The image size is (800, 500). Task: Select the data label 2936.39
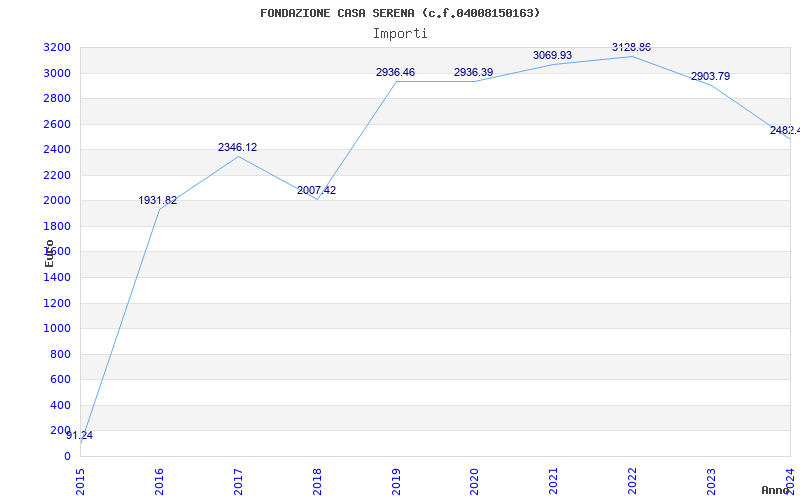[473, 72]
